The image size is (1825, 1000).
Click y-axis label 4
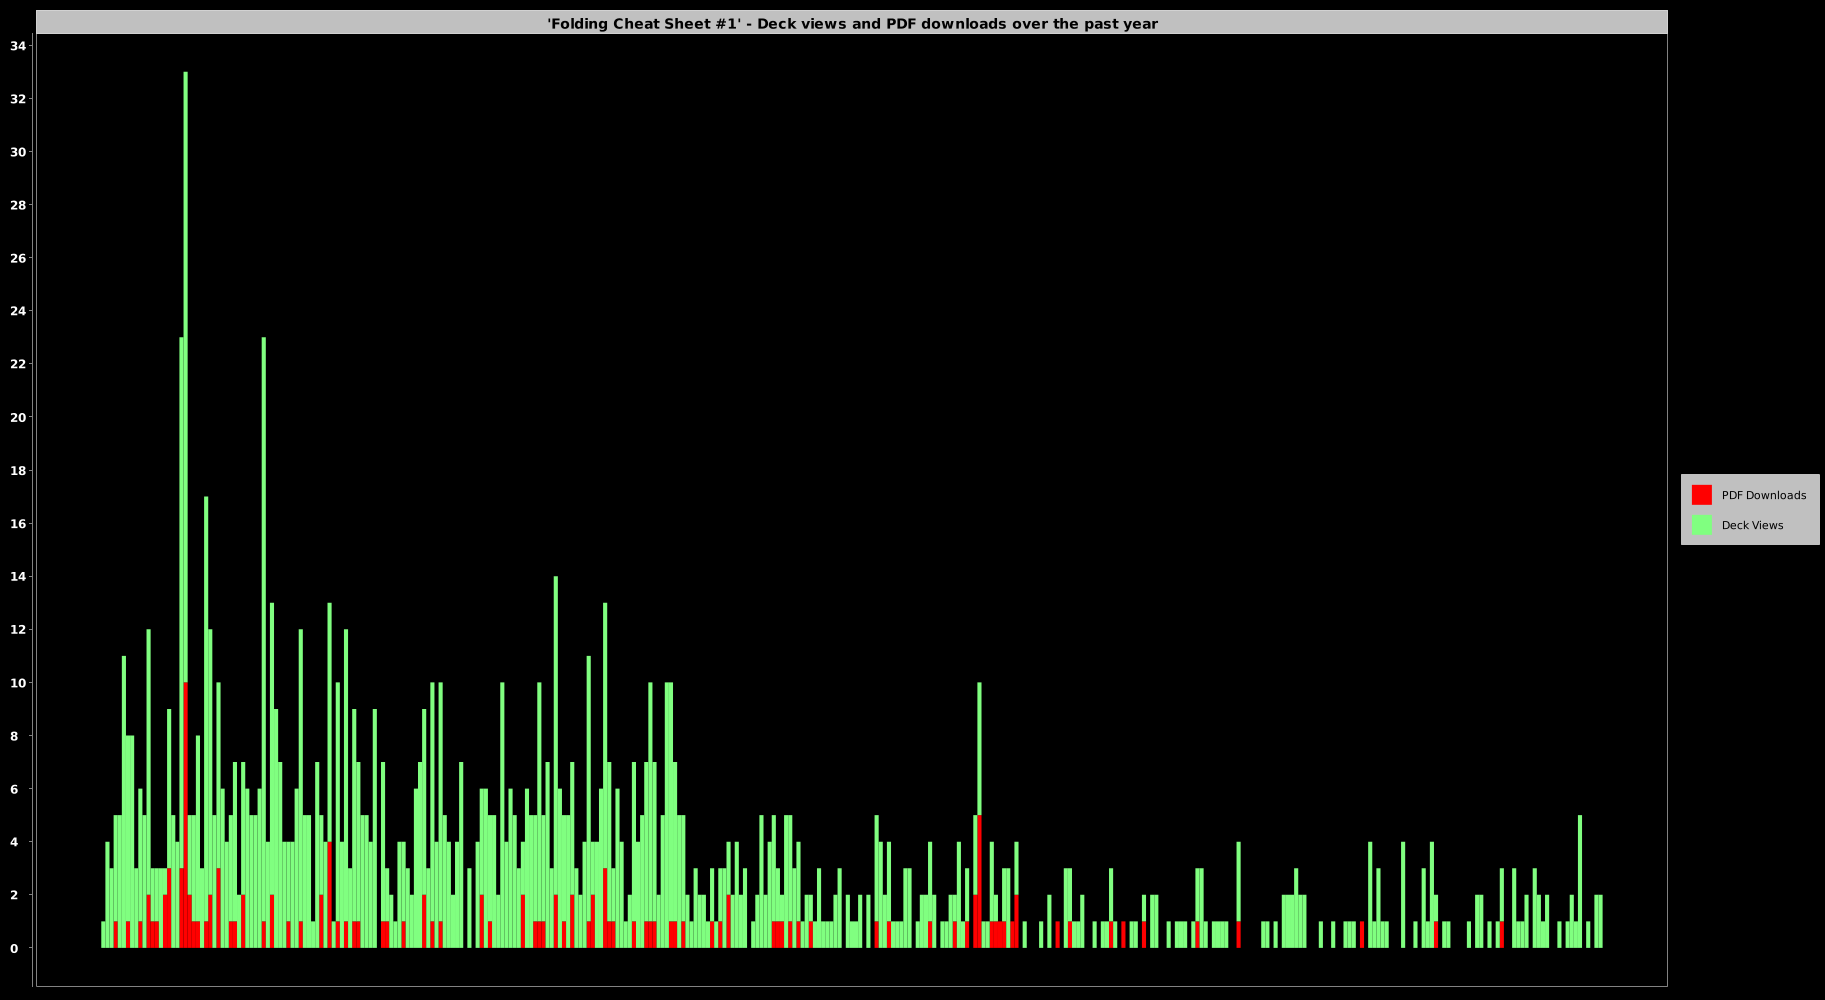point(14,842)
